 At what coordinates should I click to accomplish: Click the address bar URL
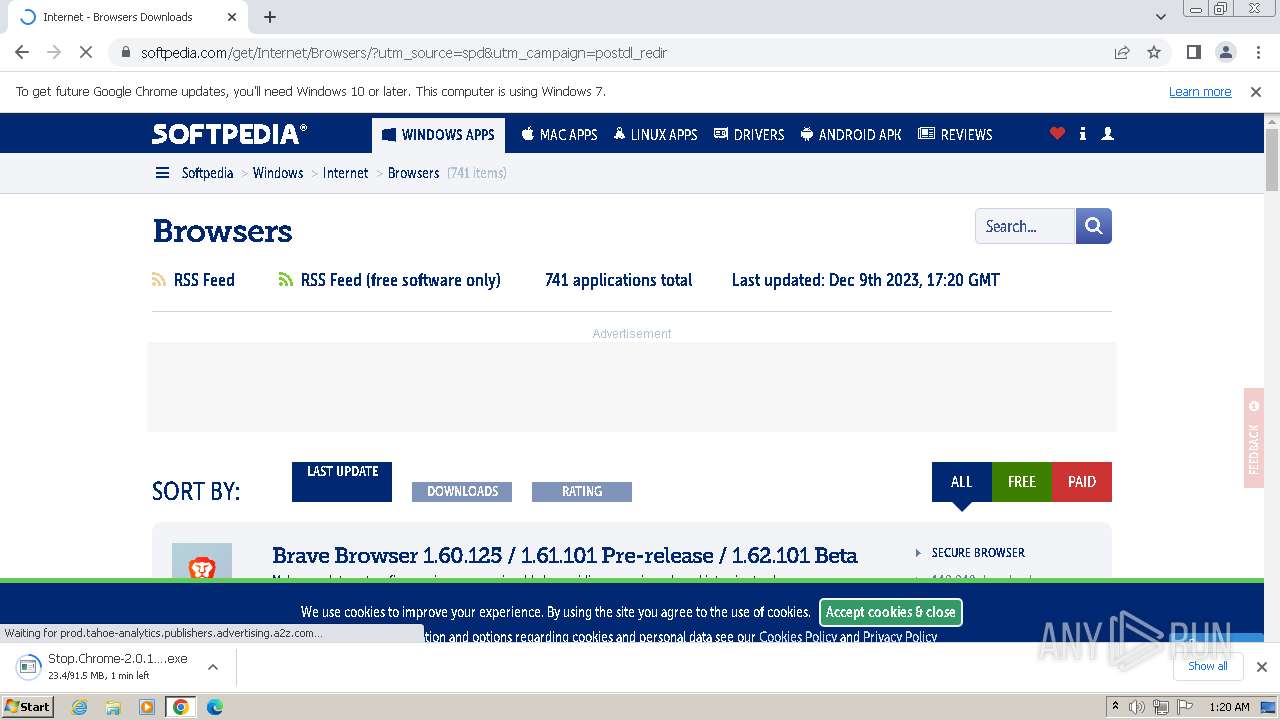coord(403,52)
